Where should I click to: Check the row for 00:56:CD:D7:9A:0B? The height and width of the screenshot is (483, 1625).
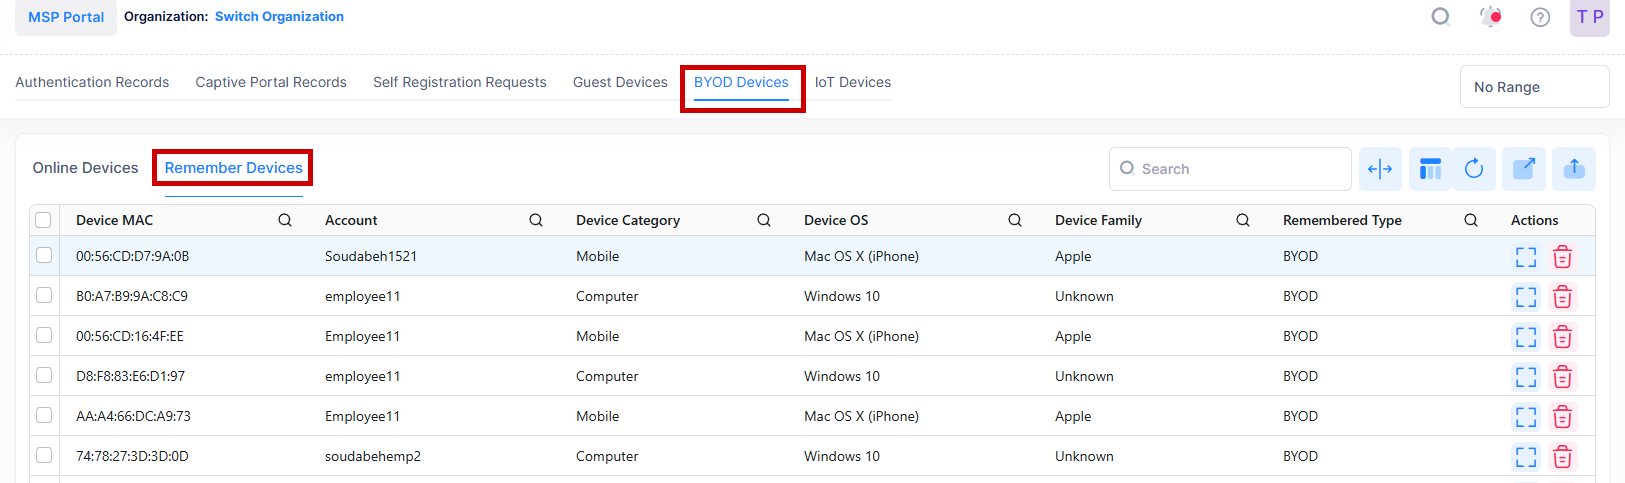(44, 255)
